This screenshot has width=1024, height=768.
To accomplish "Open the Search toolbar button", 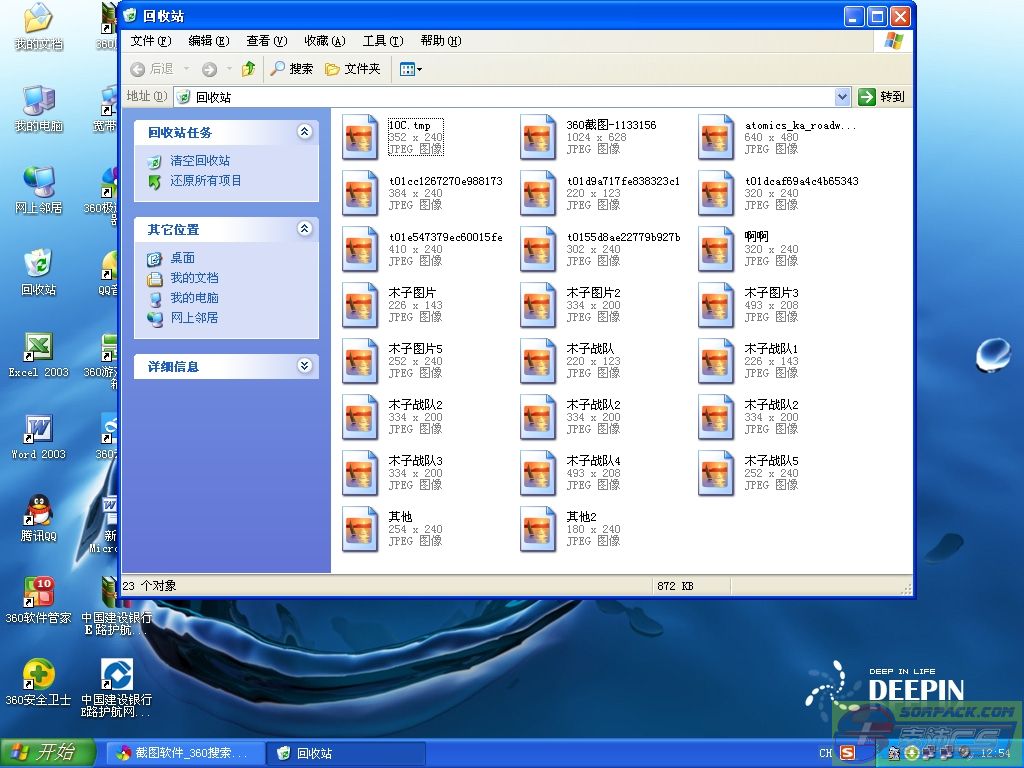I will pos(291,69).
